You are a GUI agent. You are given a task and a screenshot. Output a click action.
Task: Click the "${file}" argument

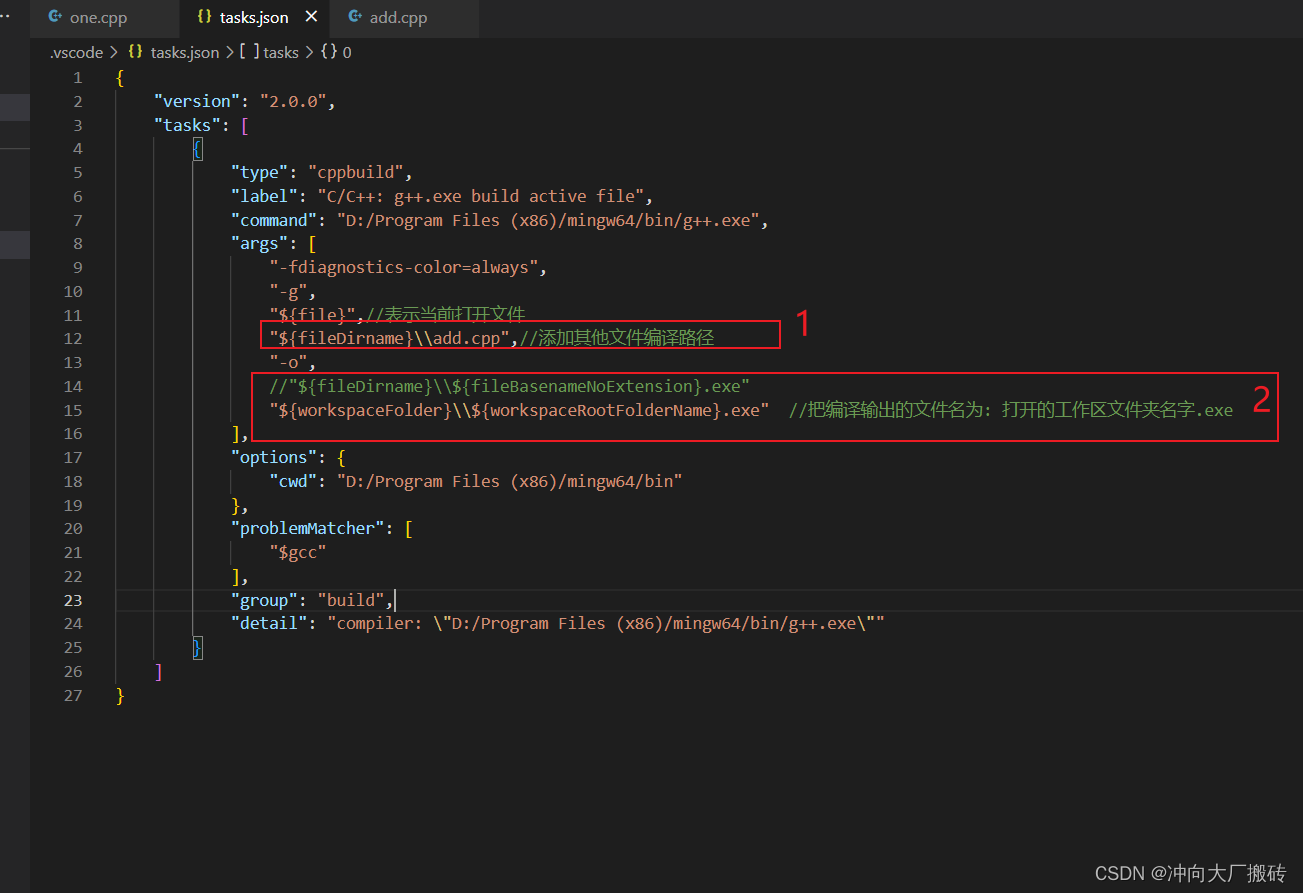click(312, 315)
